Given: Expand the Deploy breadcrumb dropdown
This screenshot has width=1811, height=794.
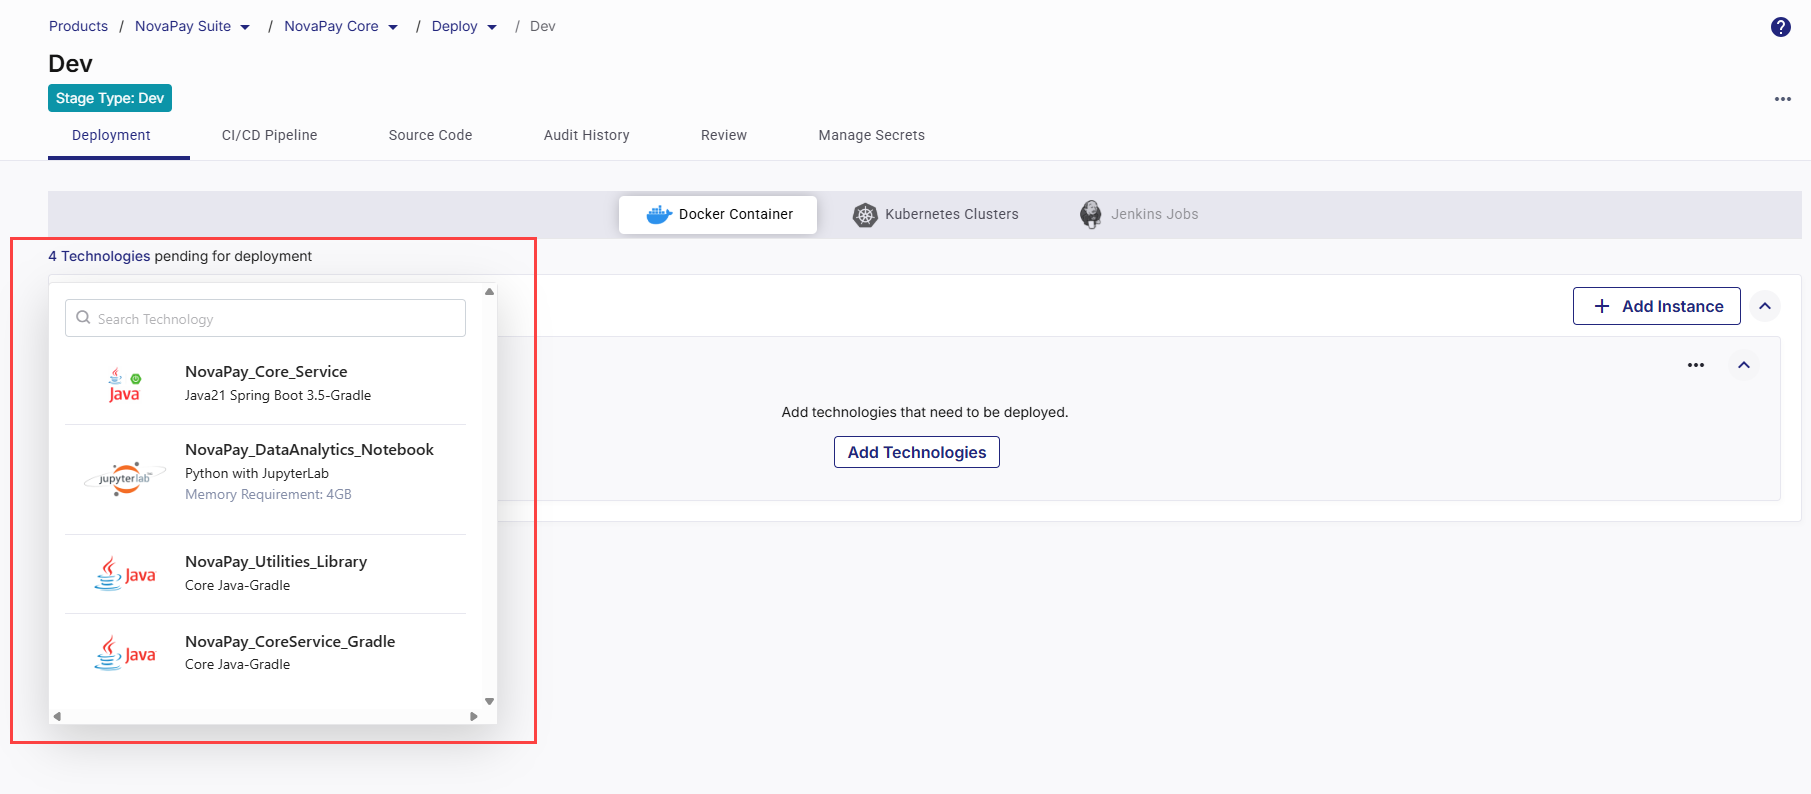Looking at the screenshot, I should 492,28.
